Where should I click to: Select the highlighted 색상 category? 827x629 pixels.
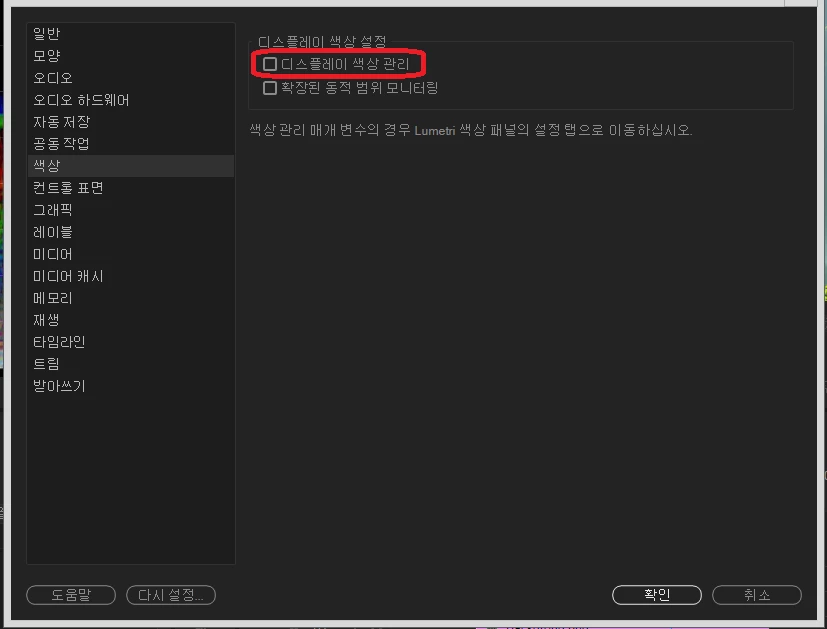(x=131, y=166)
